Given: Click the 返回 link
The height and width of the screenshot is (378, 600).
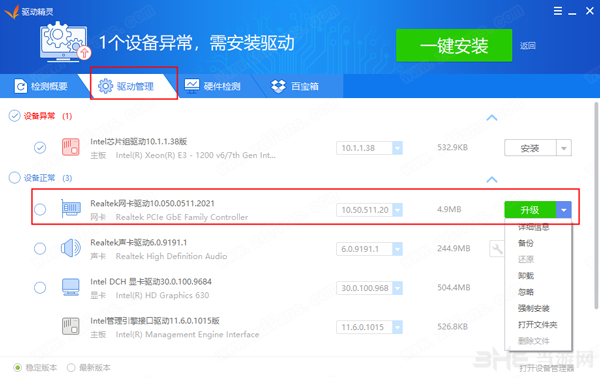Looking at the screenshot, I should tap(528, 46).
